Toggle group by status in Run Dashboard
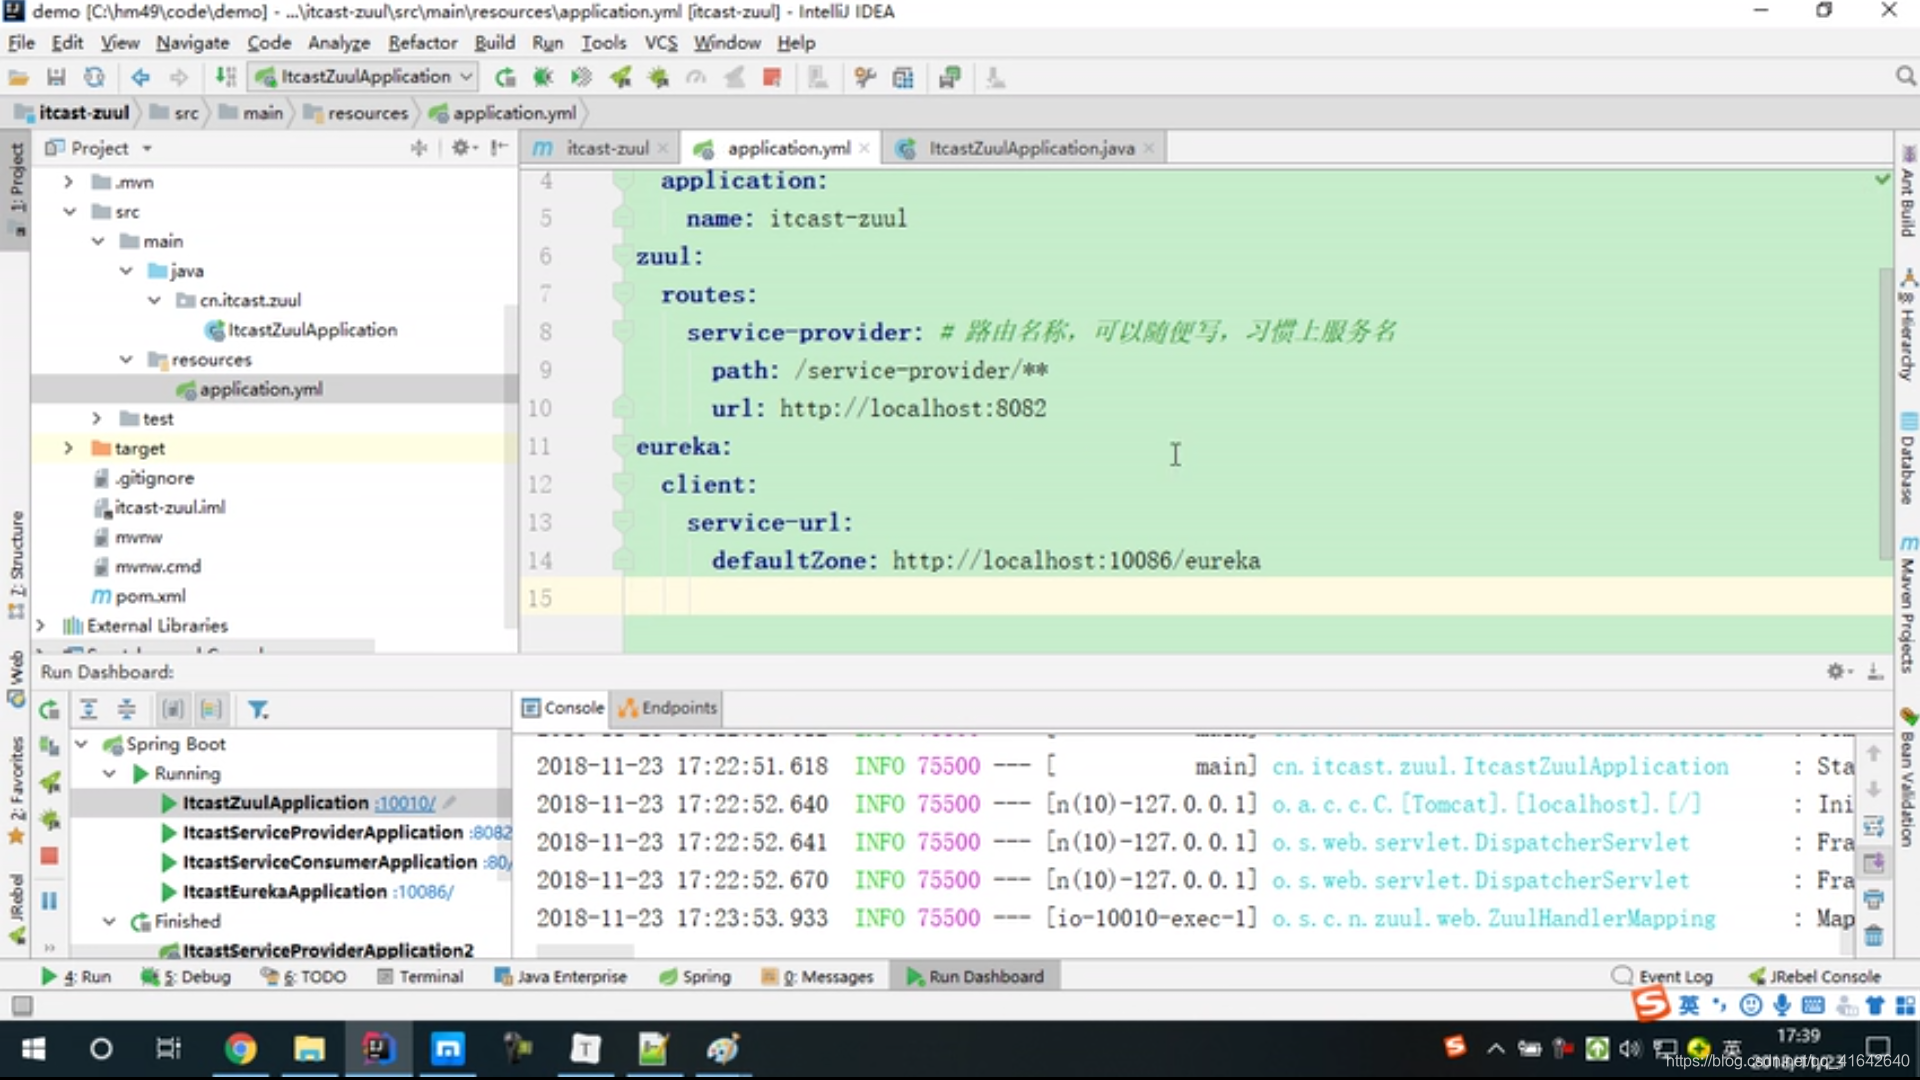Image resolution: width=1920 pixels, height=1080 pixels. 211,709
